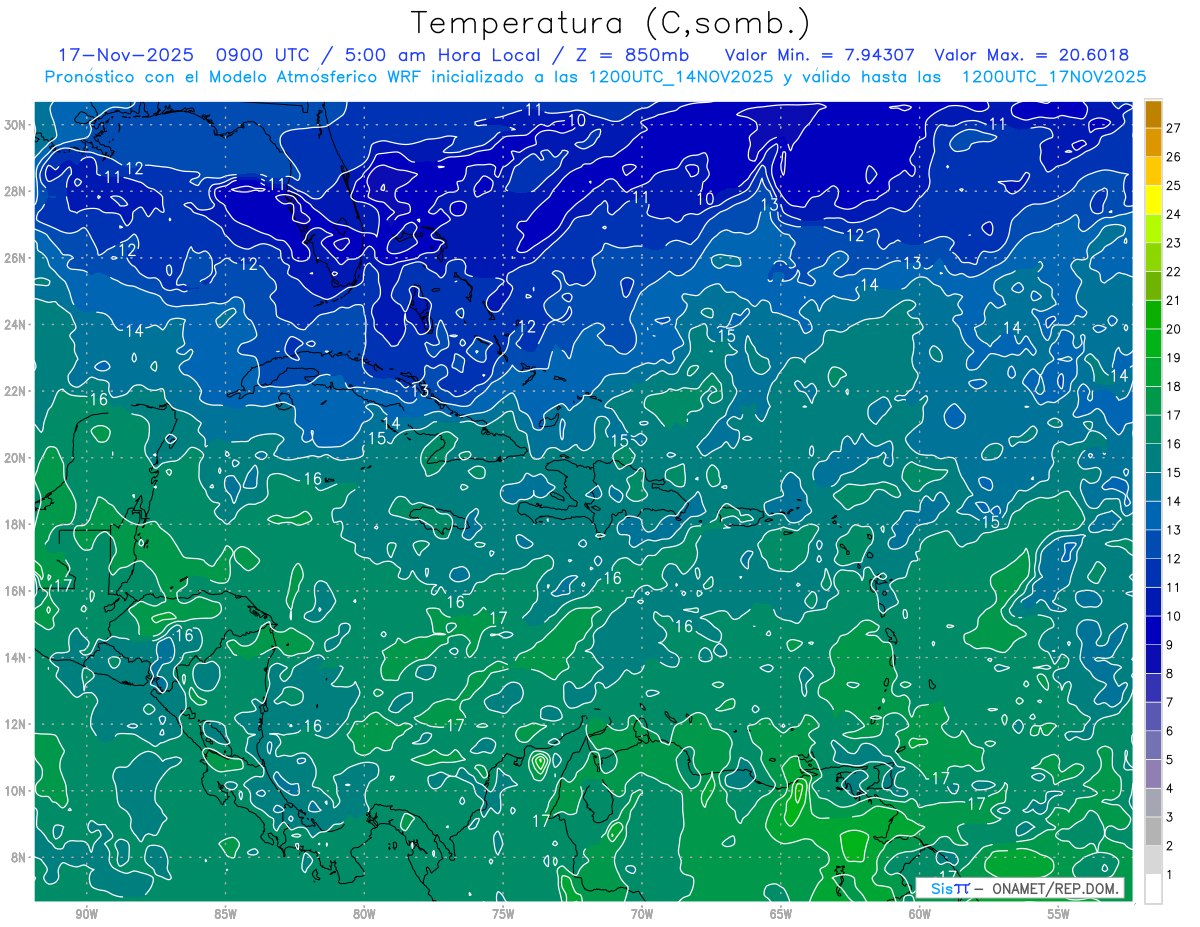Click the "1200UTC_17NOV2025" valid-until time
This screenshot has height=927, width=1200.
tap(1053, 77)
